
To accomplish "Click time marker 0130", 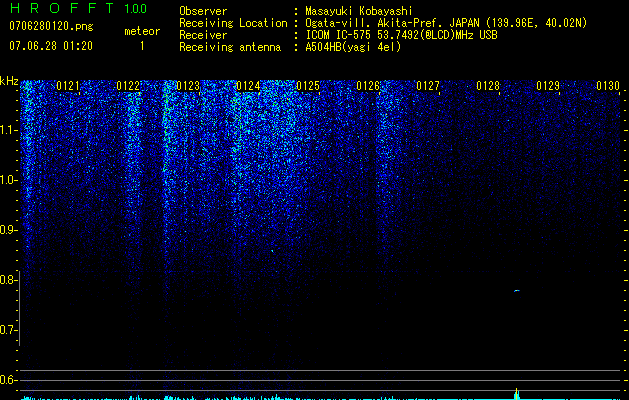I will click(608, 86).
